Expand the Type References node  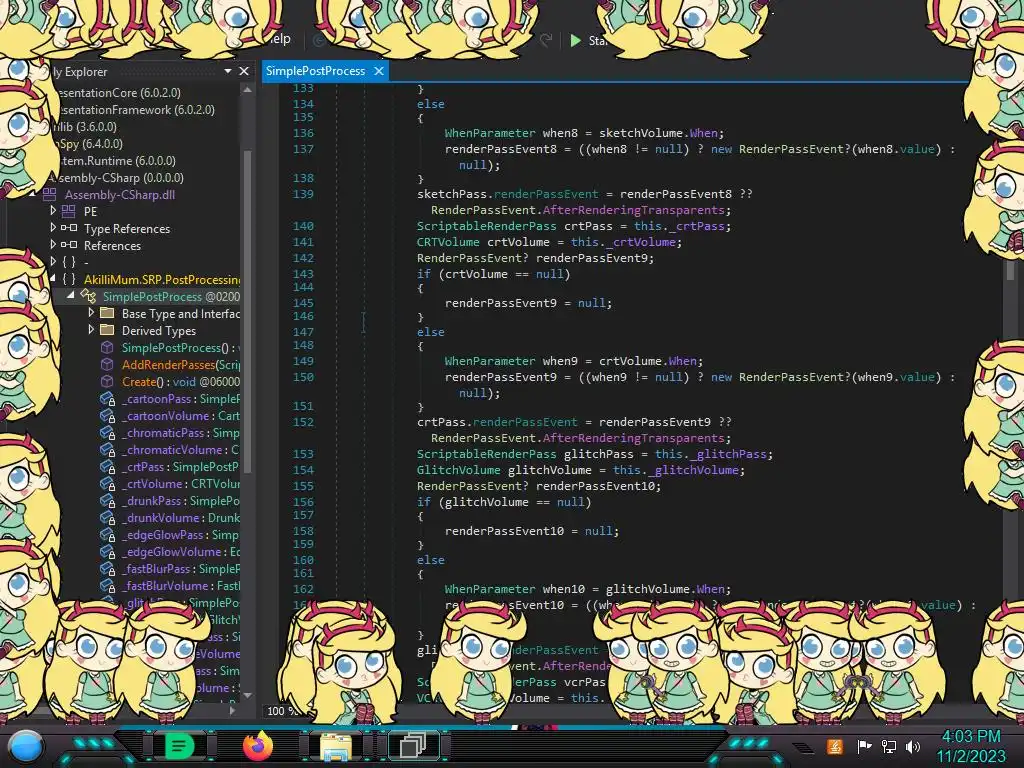pyautogui.click(x=53, y=227)
